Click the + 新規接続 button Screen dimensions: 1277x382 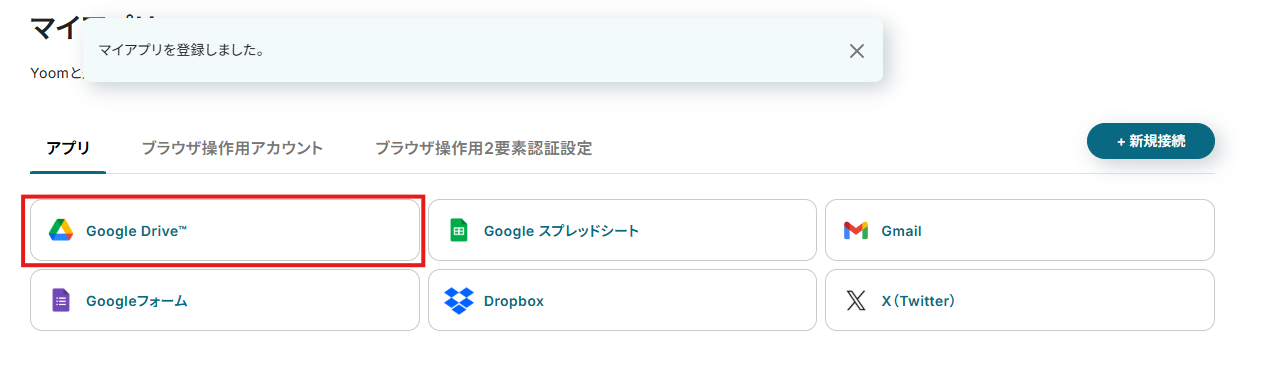coord(1151,141)
